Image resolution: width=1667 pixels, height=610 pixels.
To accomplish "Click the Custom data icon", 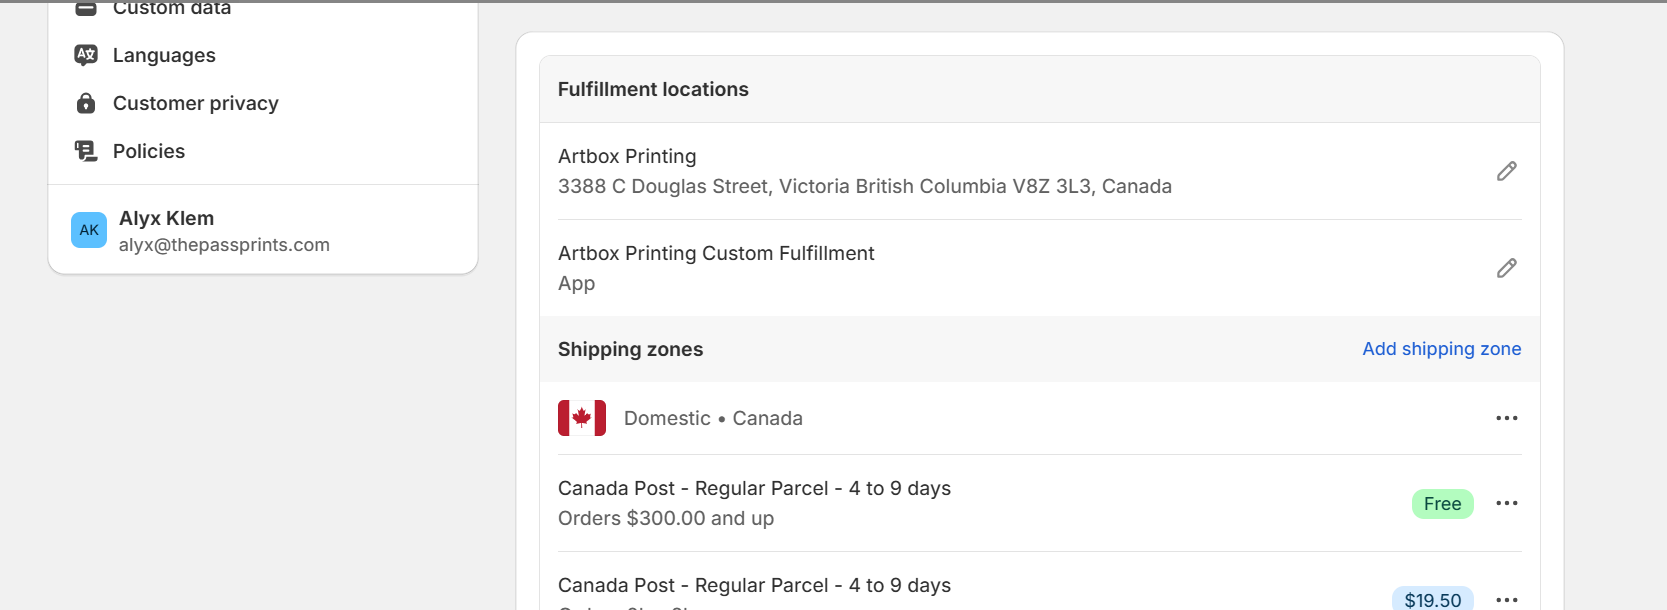I will pos(86,9).
